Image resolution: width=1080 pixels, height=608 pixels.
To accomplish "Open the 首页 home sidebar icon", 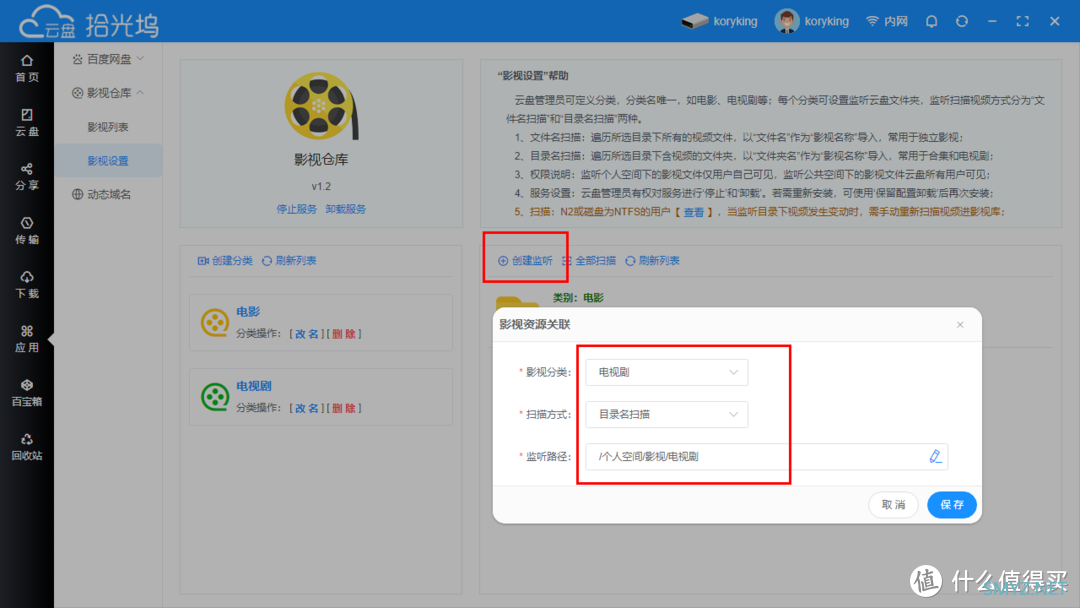I will tap(27, 68).
